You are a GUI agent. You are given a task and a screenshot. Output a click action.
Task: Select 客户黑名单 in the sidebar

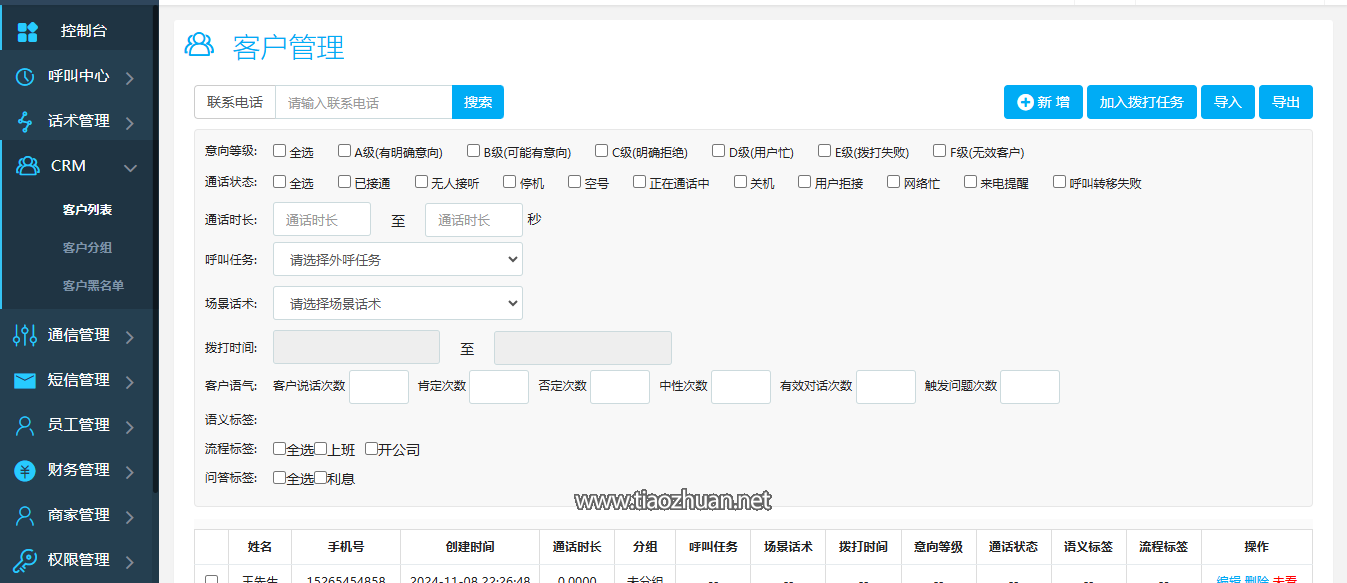(x=93, y=286)
